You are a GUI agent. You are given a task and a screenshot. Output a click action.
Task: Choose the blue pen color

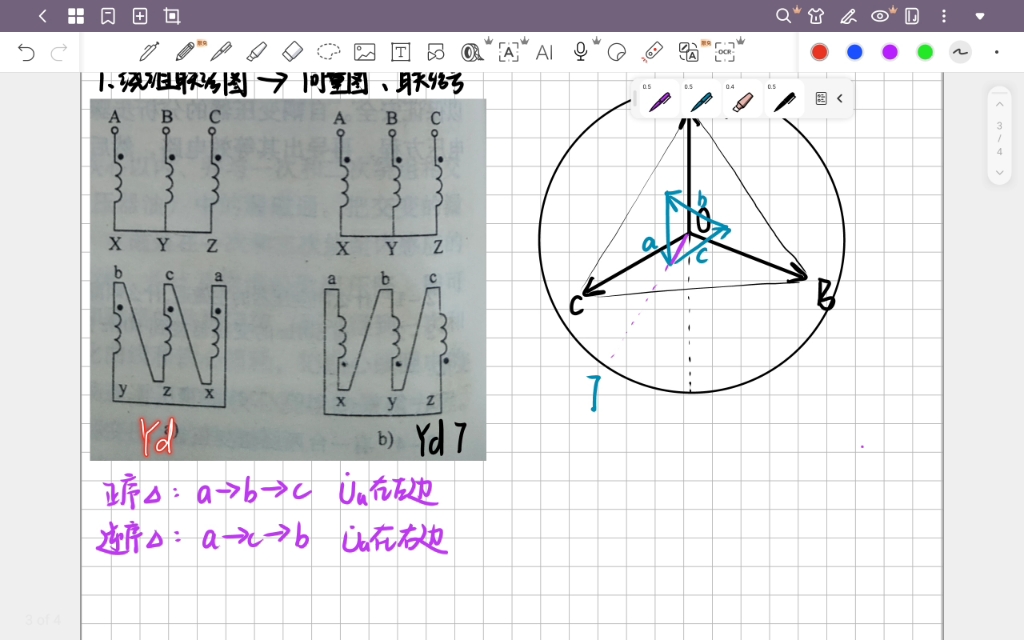coord(854,52)
